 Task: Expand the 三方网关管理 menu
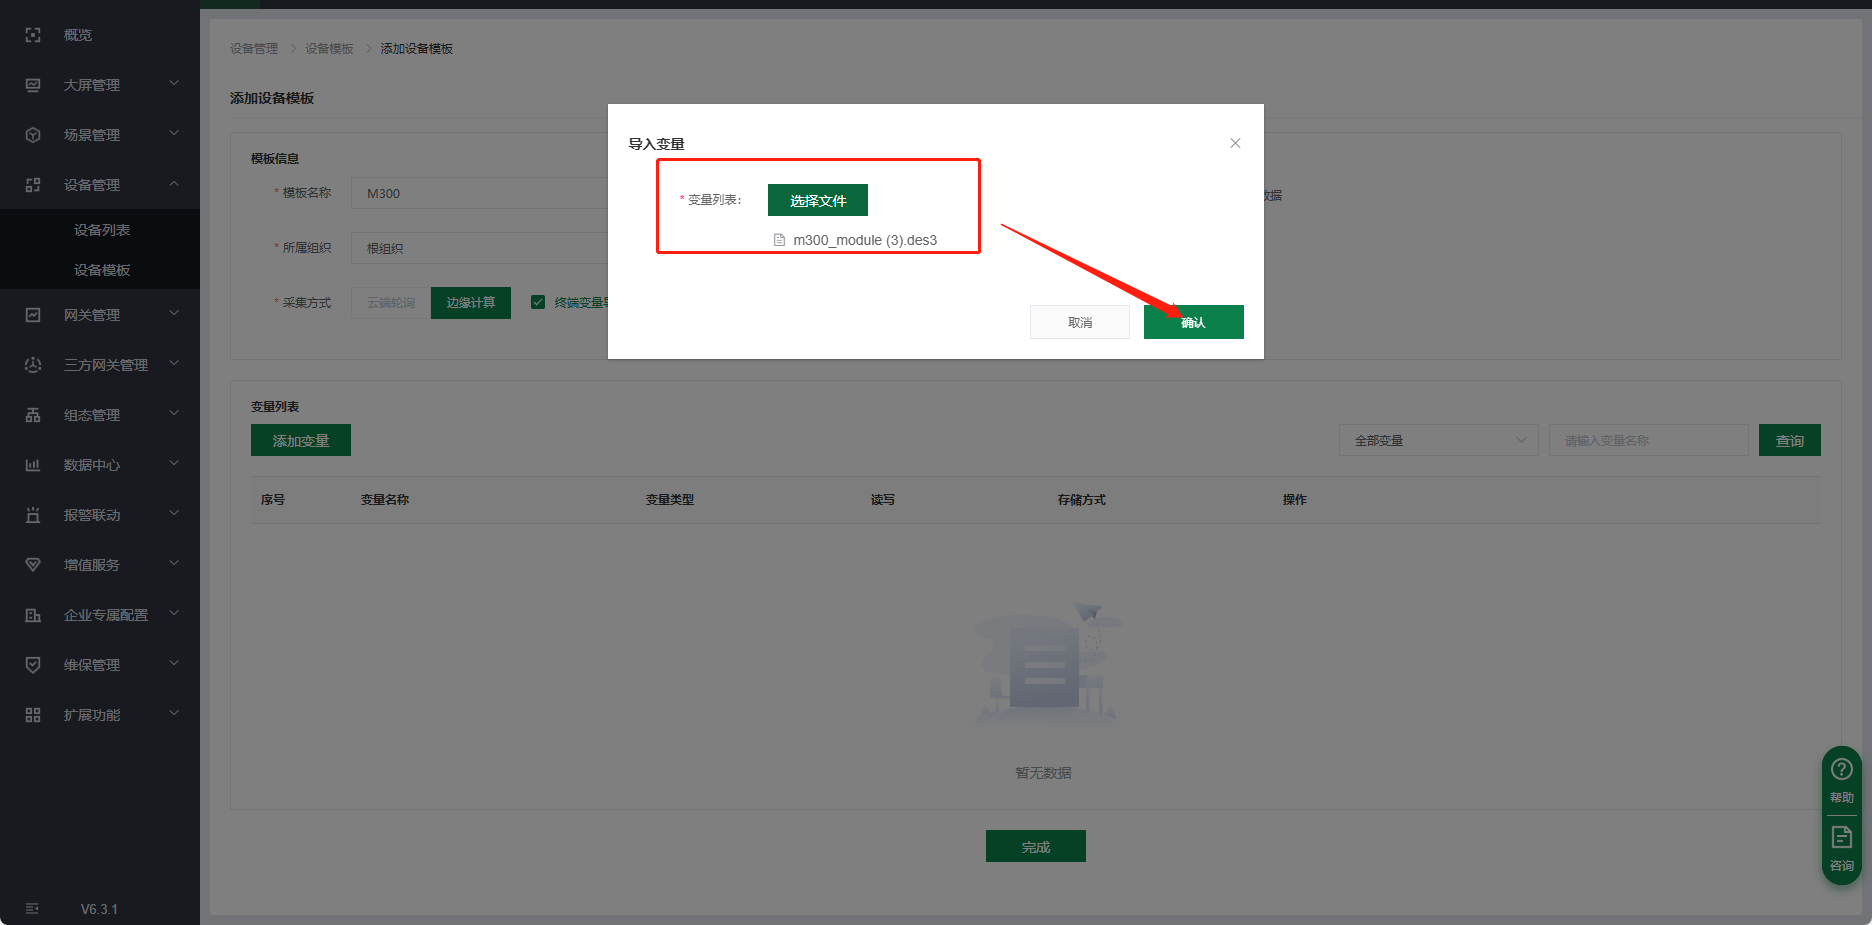[174, 363]
